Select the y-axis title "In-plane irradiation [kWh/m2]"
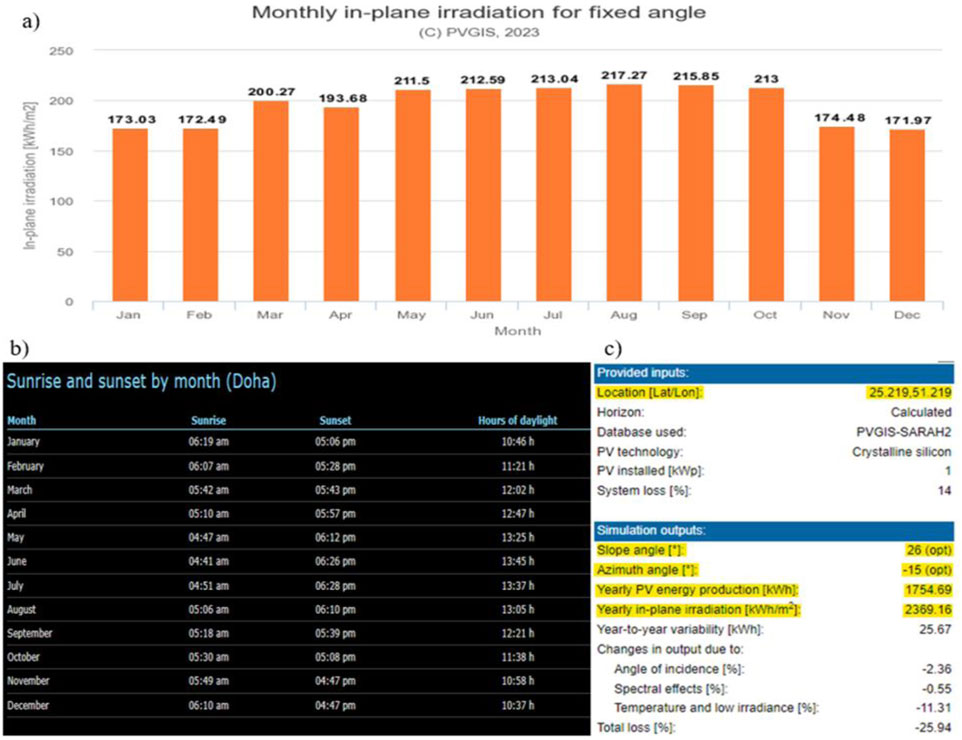 [x=30, y=175]
